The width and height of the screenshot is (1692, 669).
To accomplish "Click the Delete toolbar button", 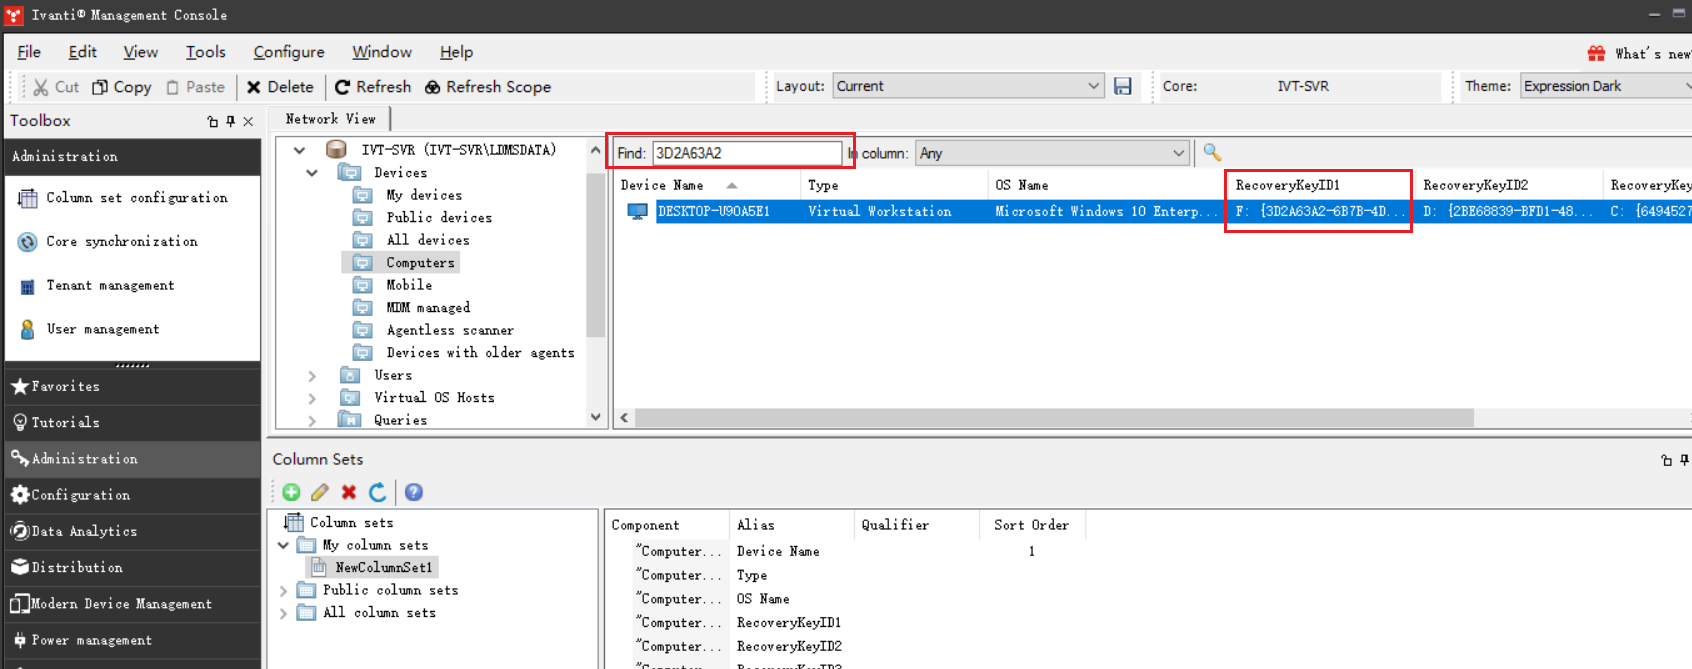I will pos(280,87).
